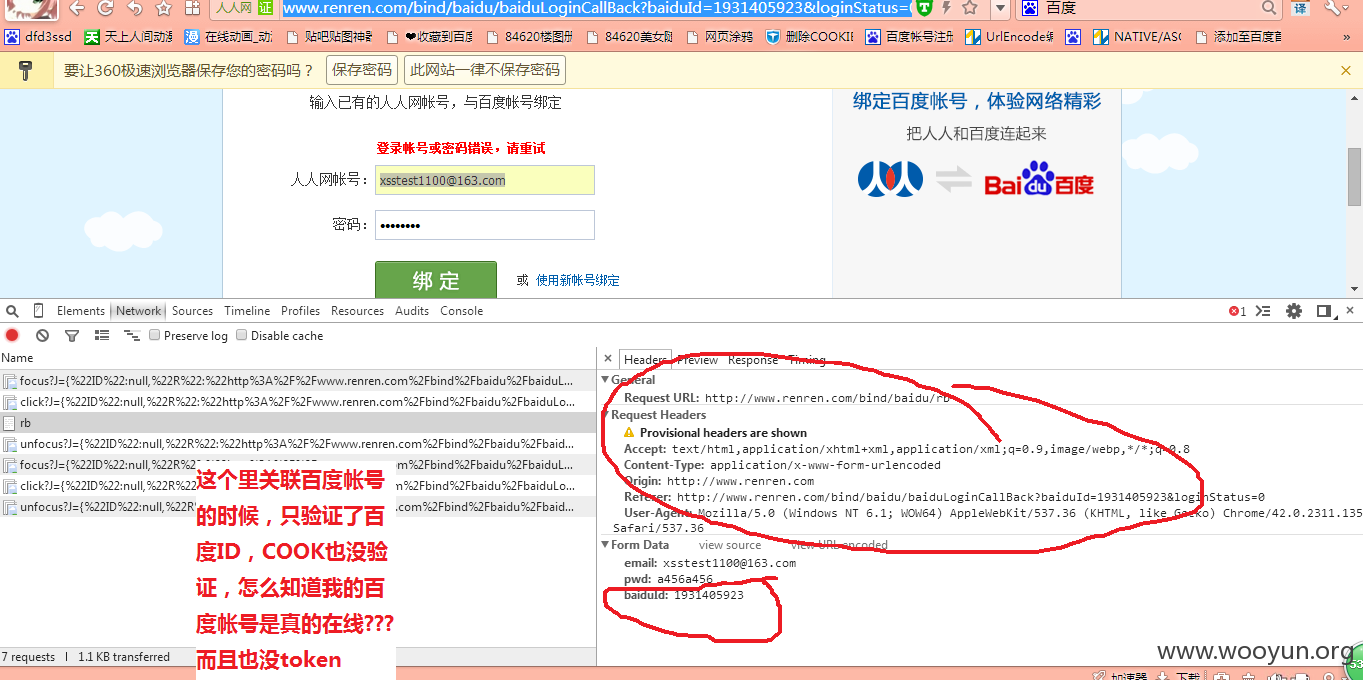Viewport: 1363px width, 680px height.
Task: Collapse the Form Data section
Action: [x=605, y=545]
